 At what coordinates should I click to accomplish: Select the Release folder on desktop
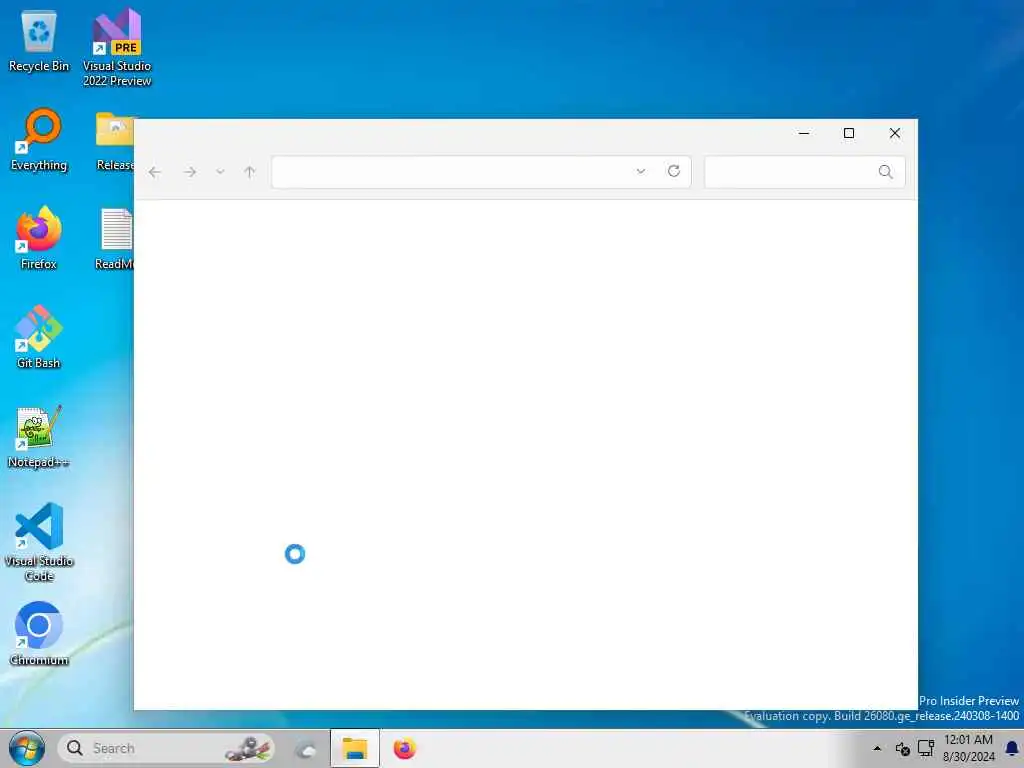click(x=115, y=140)
